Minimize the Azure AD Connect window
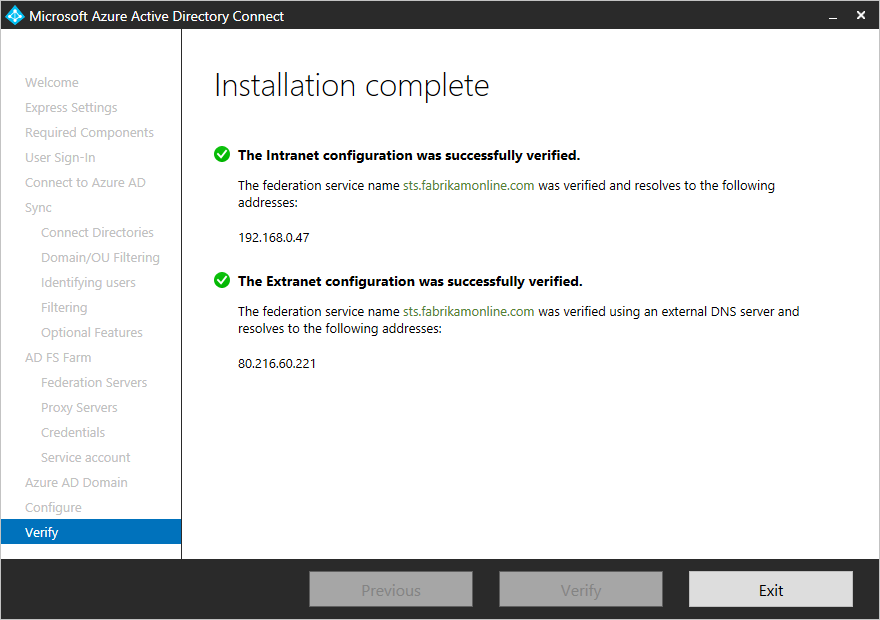Viewport: 880px width, 620px height. pos(833,16)
